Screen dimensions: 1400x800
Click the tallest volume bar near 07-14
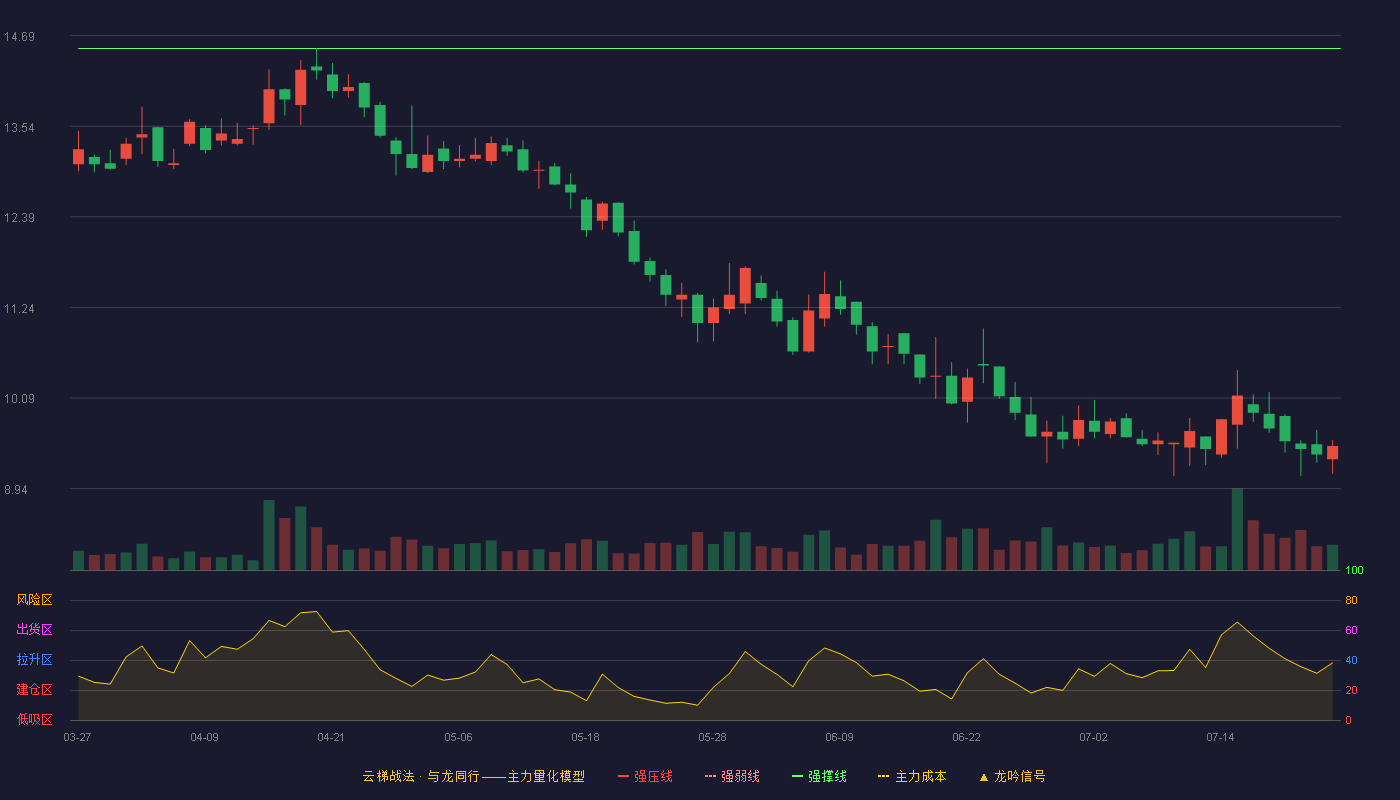[1237, 529]
